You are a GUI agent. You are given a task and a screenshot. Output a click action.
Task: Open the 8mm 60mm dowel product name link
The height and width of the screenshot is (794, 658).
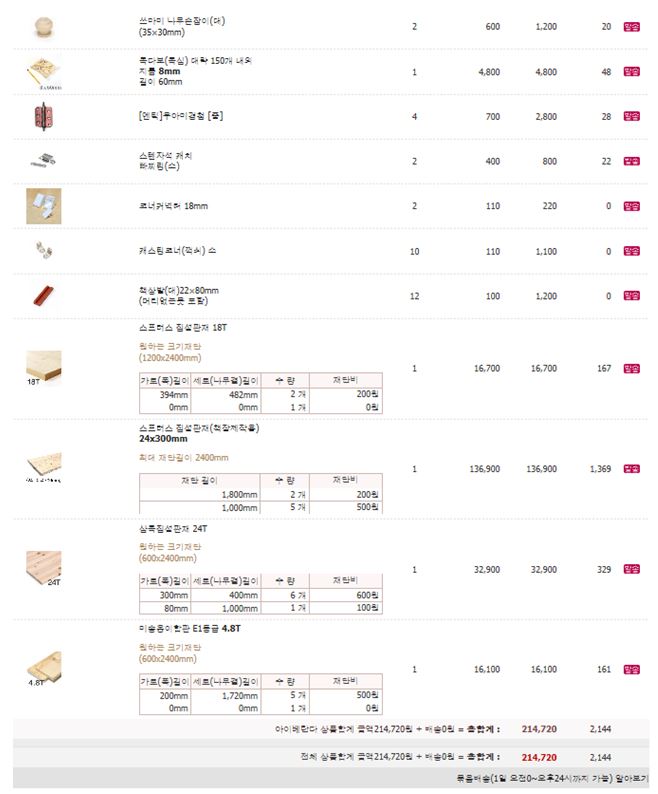(x=195, y=71)
